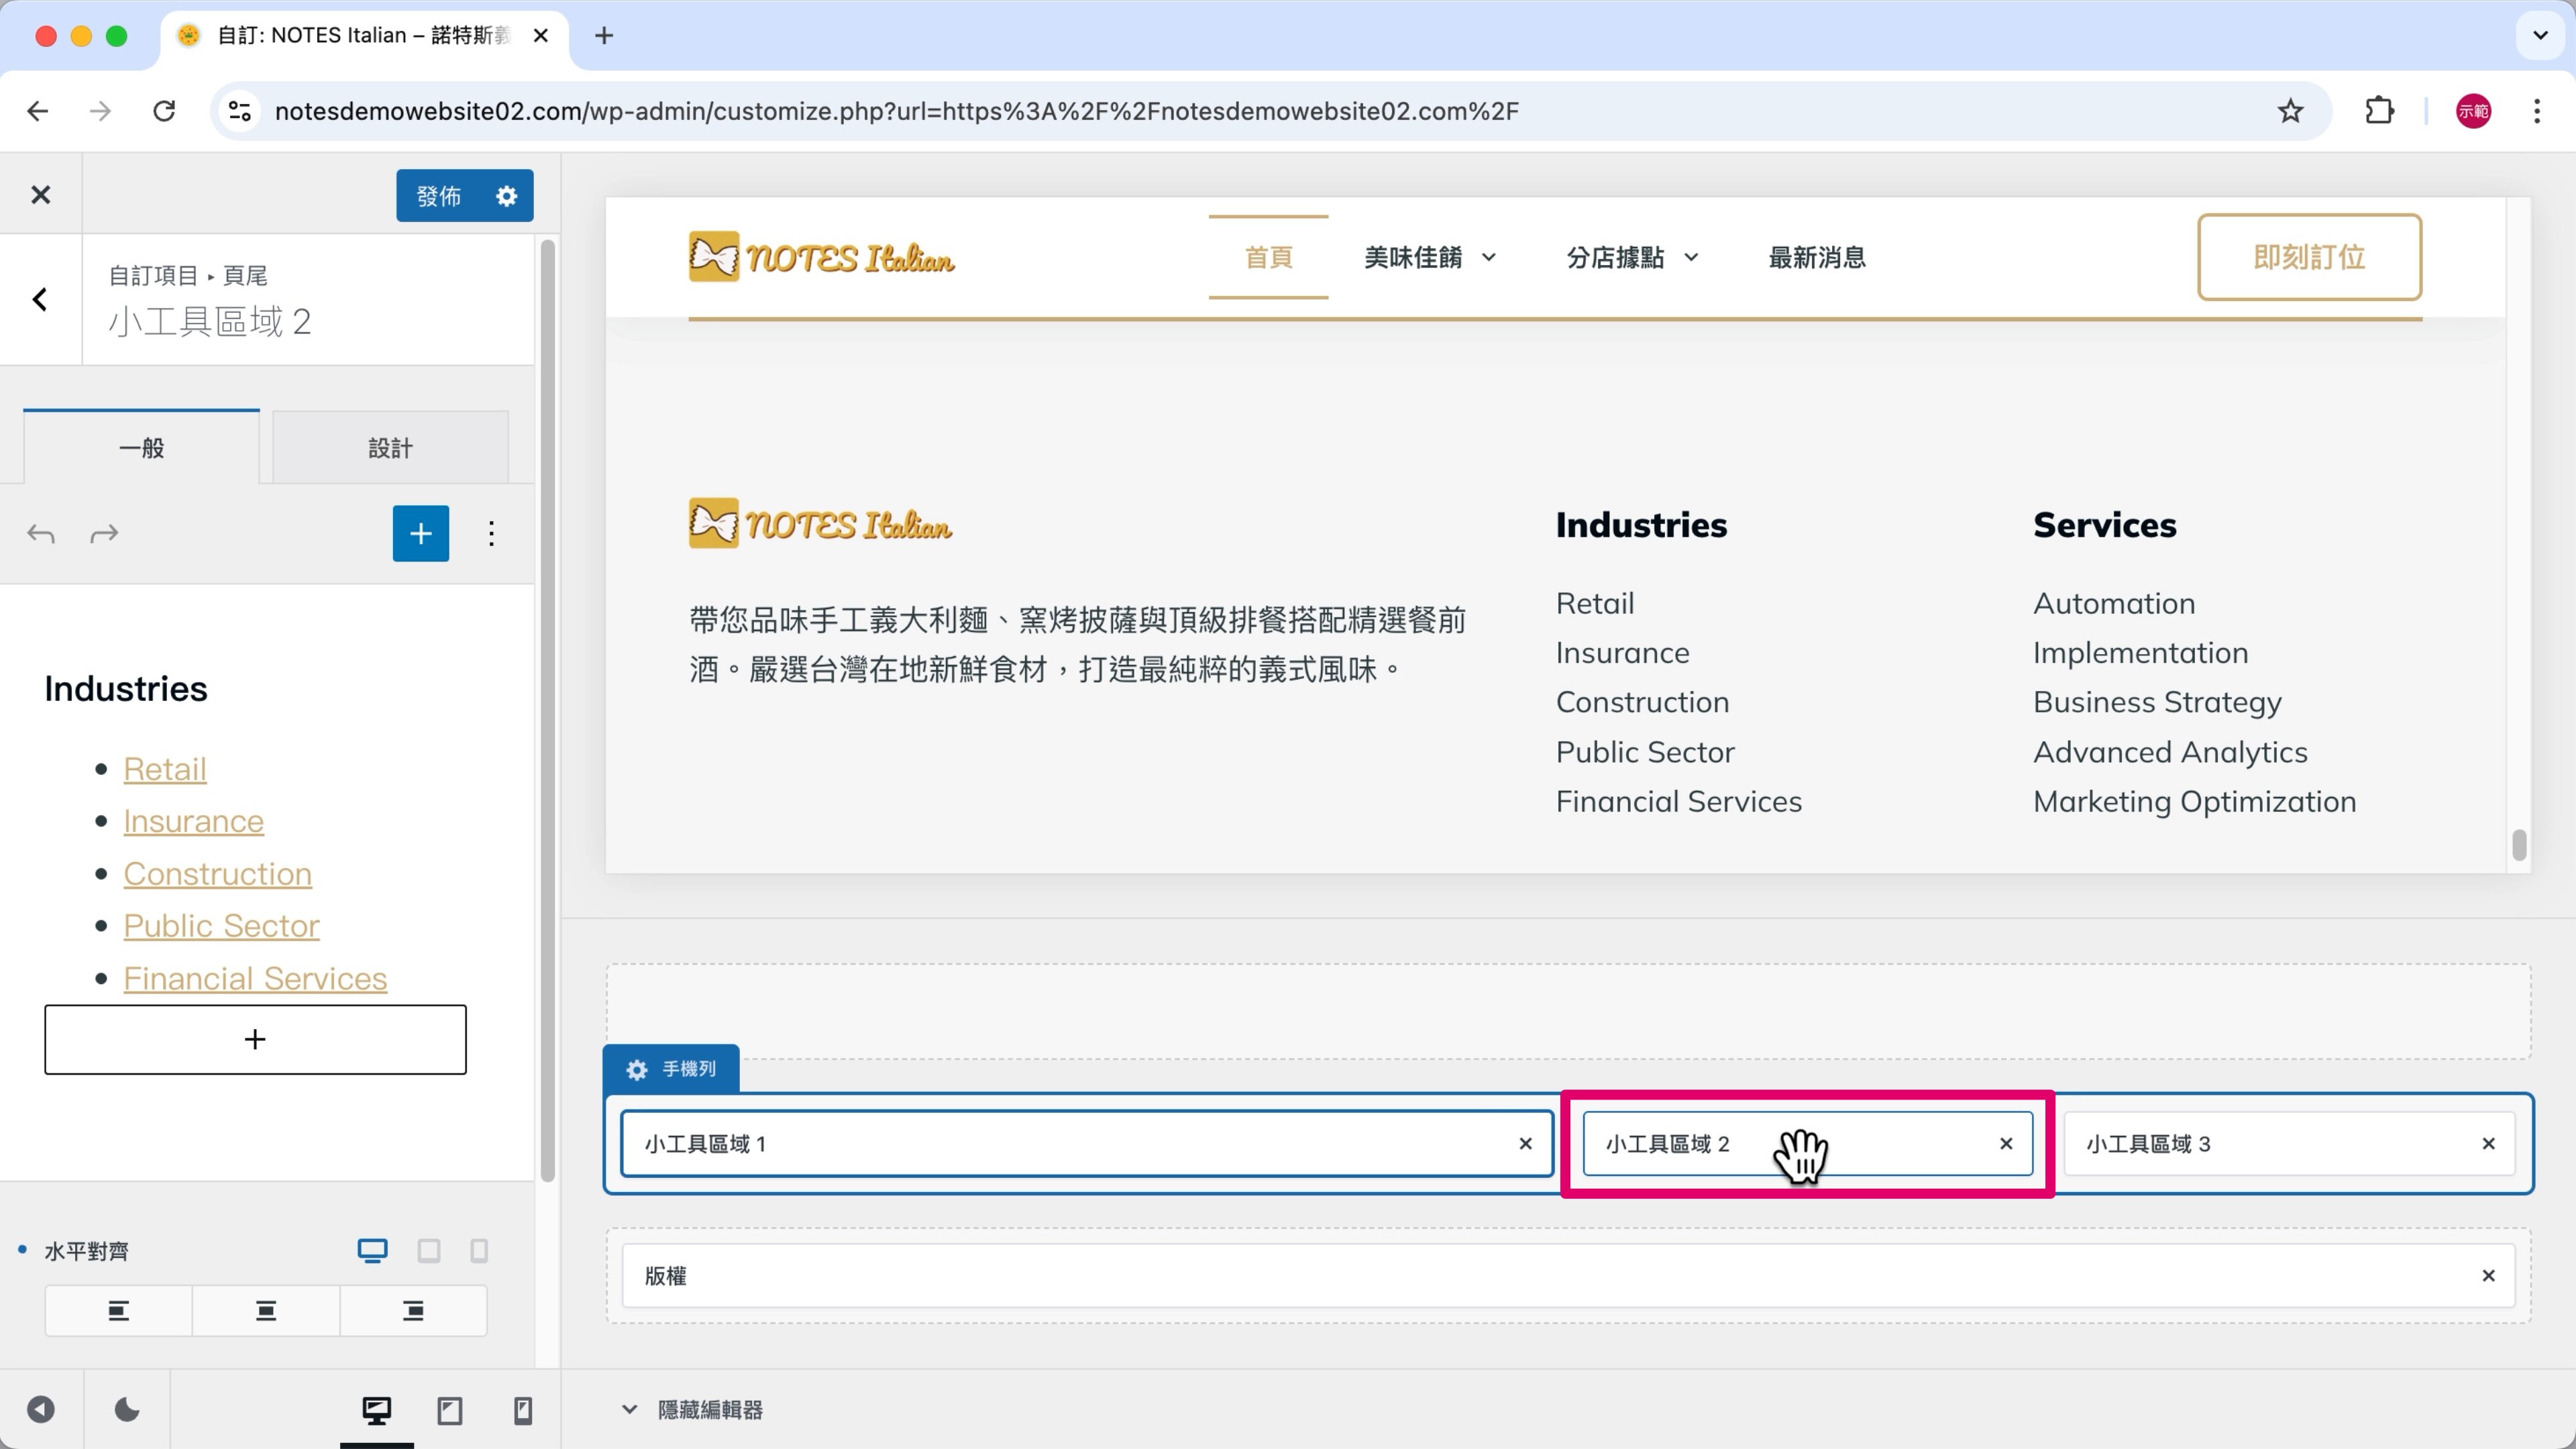This screenshot has height=1449, width=2576.
Task: Toggle dark mode moon icon
Action: coord(127,1410)
